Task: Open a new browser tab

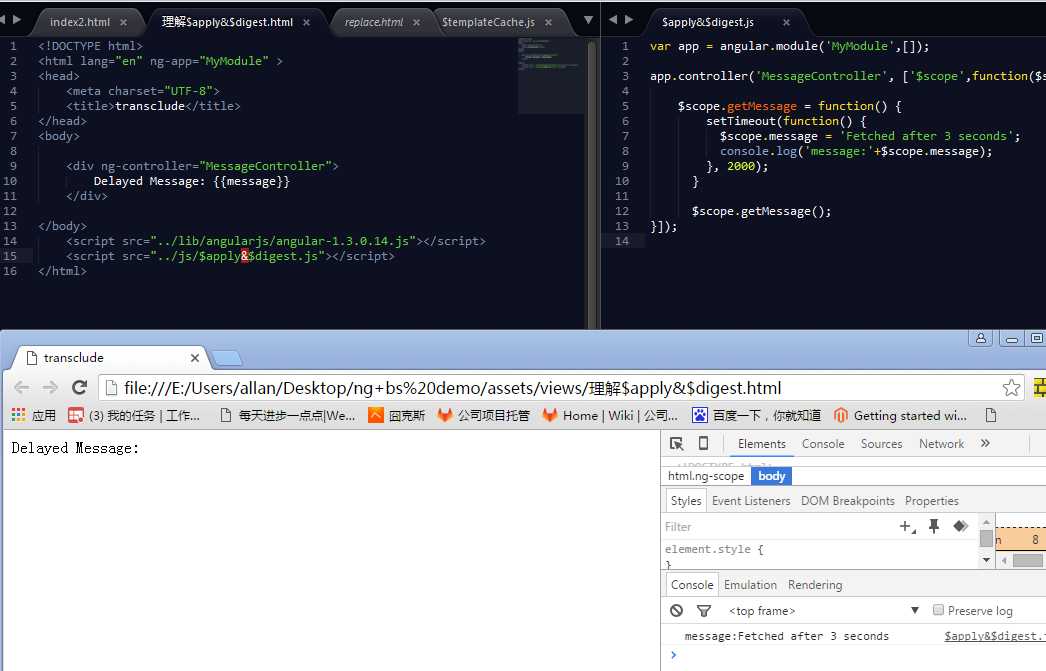Action: point(227,358)
